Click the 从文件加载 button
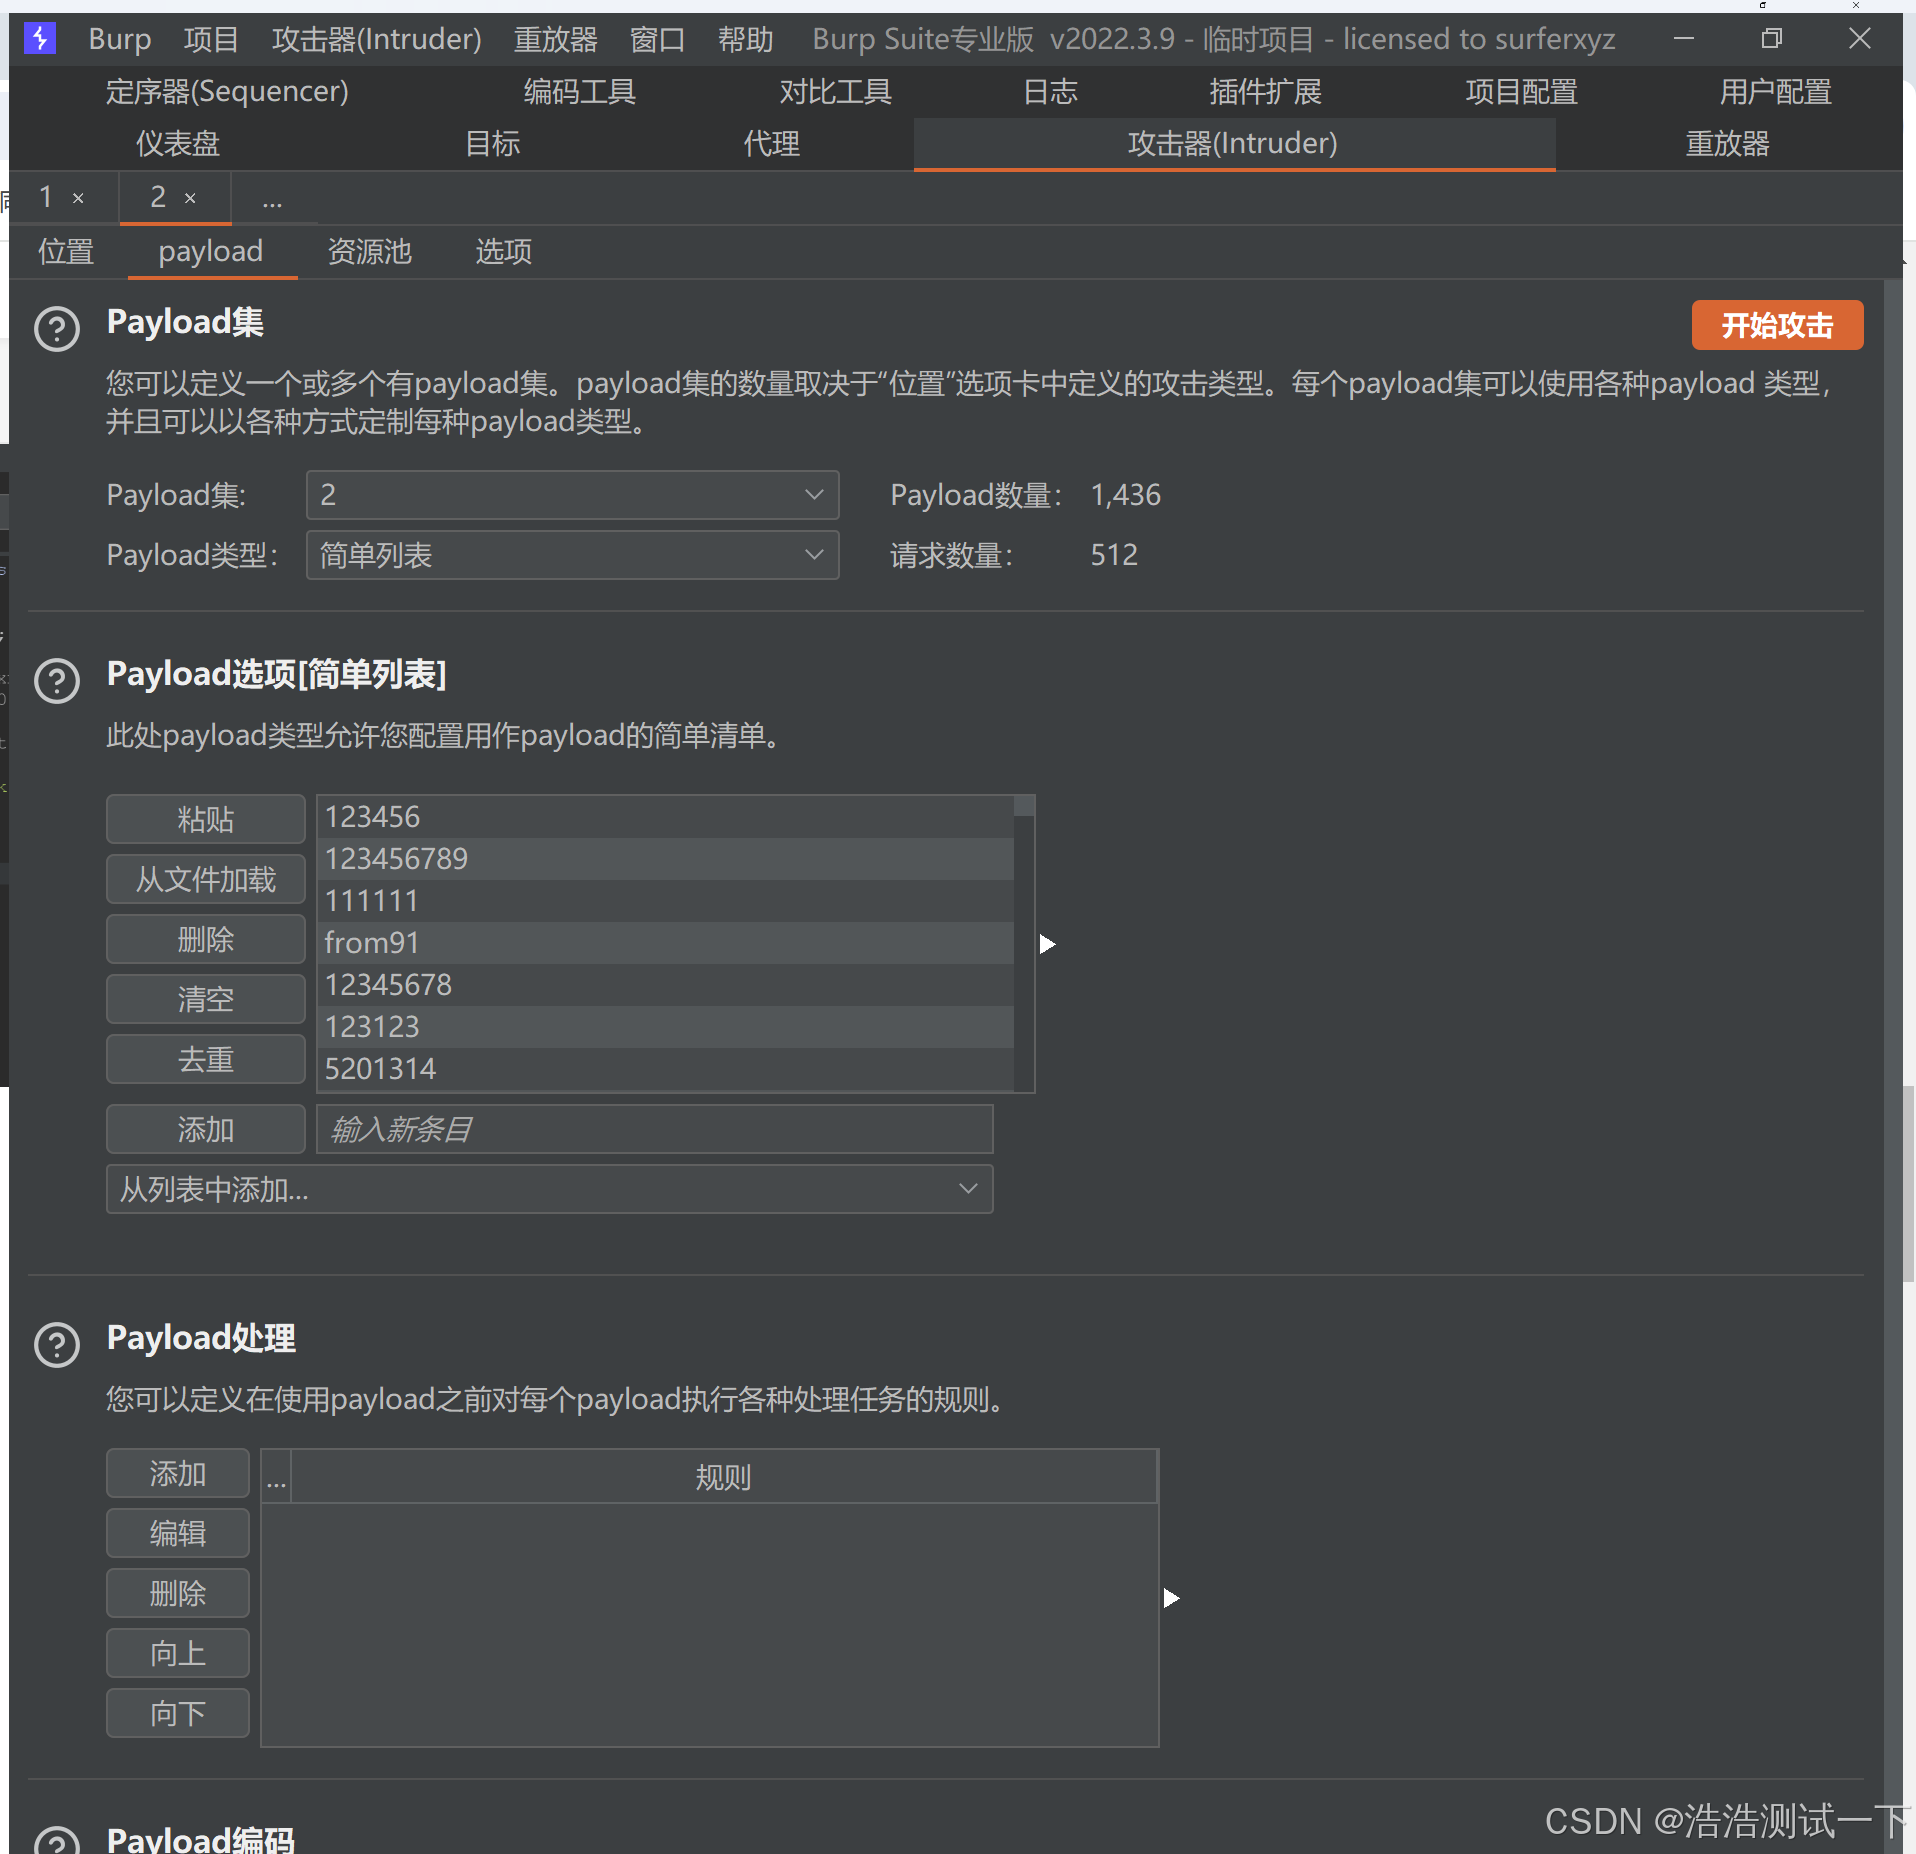This screenshot has height=1854, width=1916. (206, 879)
